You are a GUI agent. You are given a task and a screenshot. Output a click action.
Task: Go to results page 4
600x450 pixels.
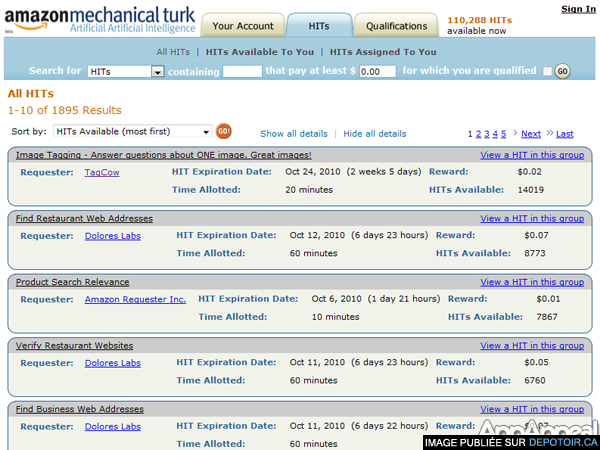tap(495, 134)
